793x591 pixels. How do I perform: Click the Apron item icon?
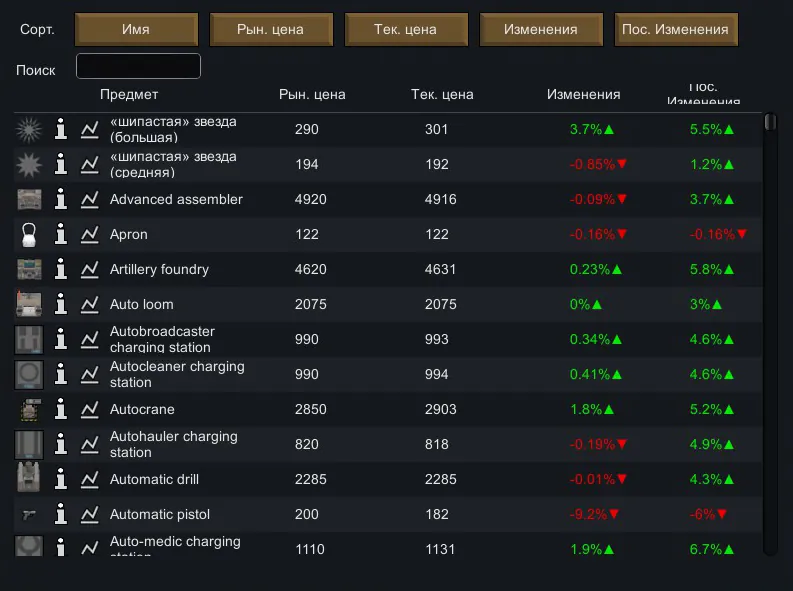[29, 234]
